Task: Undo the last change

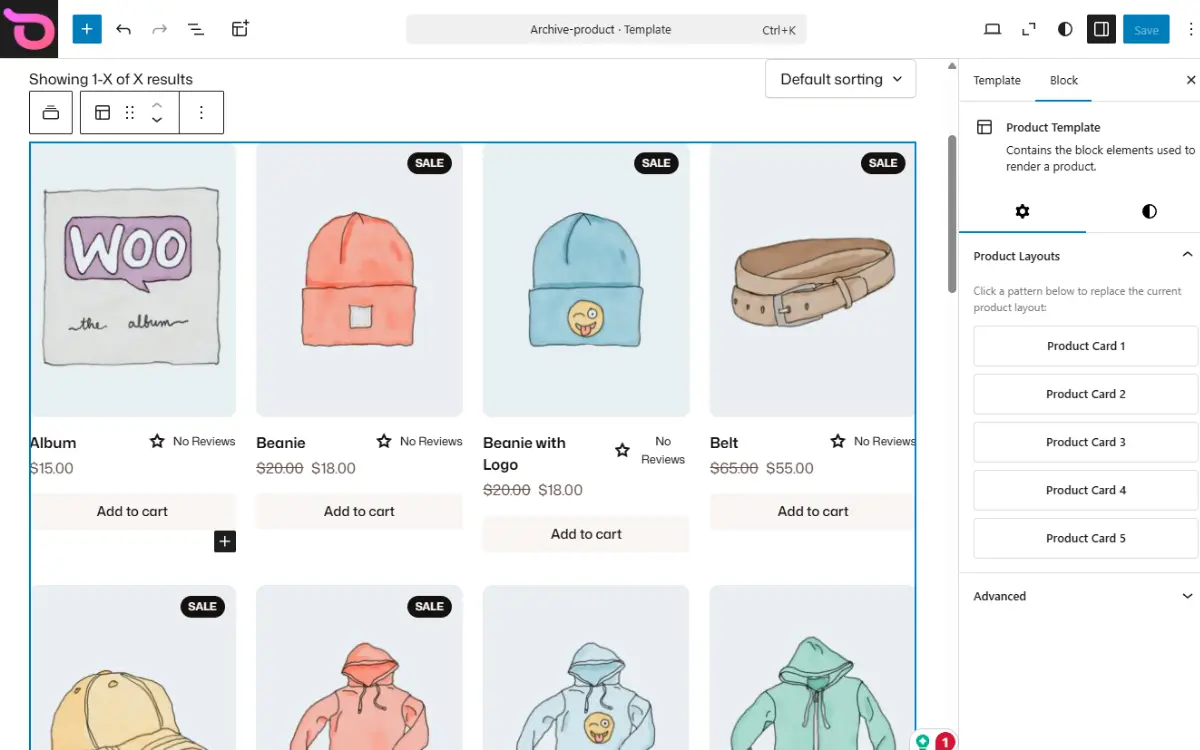Action: pyautogui.click(x=123, y=29)
